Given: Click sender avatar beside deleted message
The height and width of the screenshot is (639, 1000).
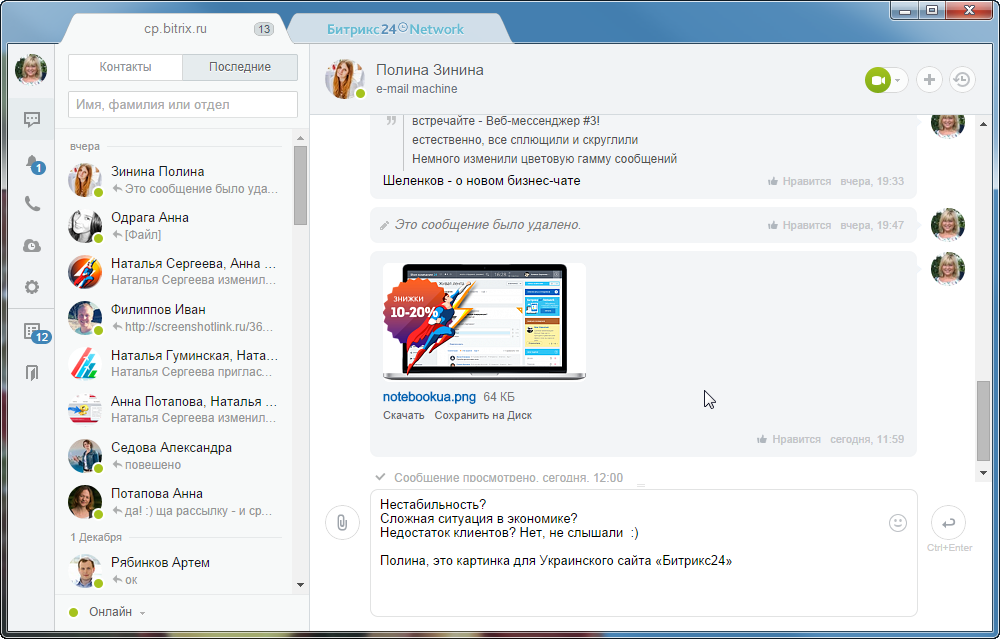Looking at the screenshot, I should (948, 224).
